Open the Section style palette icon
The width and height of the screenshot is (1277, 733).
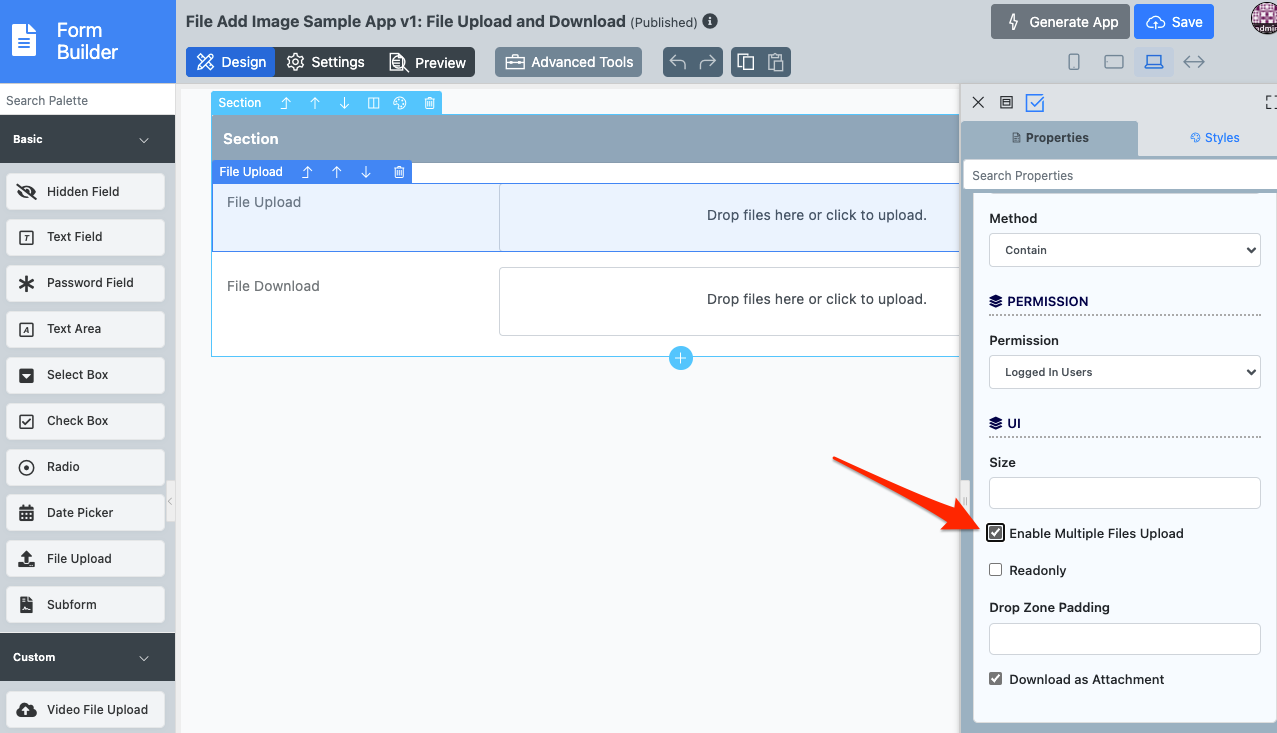pos(400,103)
